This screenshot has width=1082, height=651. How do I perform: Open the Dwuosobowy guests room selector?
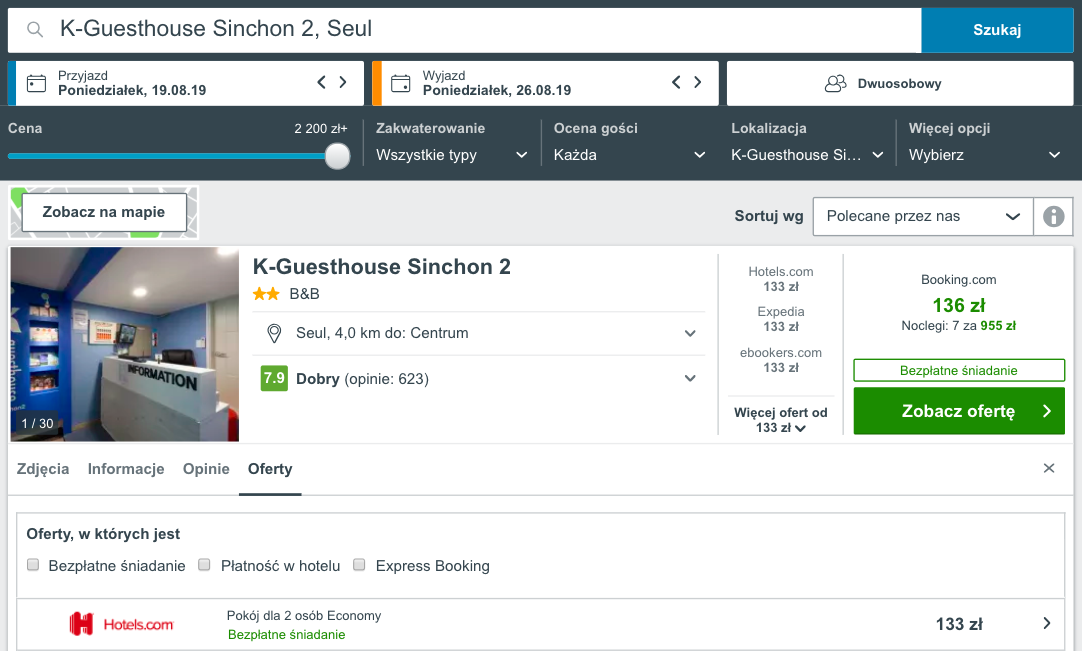tap(900, 84)
